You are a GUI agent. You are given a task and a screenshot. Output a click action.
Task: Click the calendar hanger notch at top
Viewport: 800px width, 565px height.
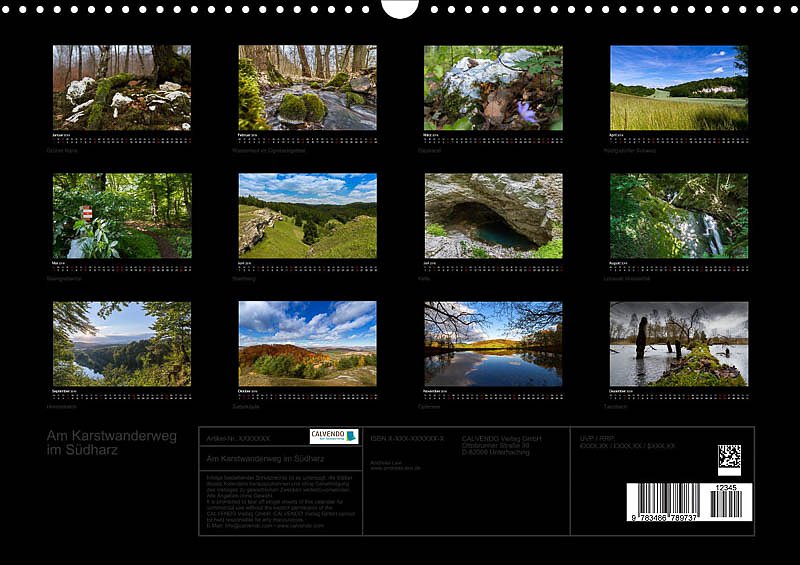coord(400,8)
